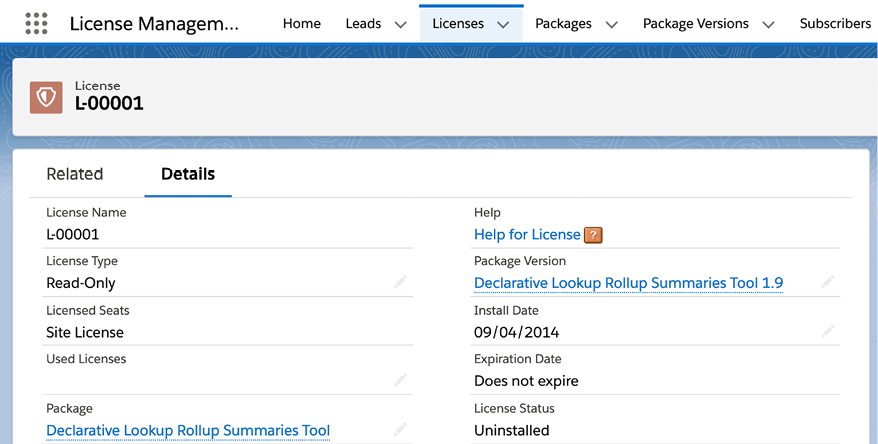Edit Package field with pencil icon
878x444 pixels.
coord(400,429)
